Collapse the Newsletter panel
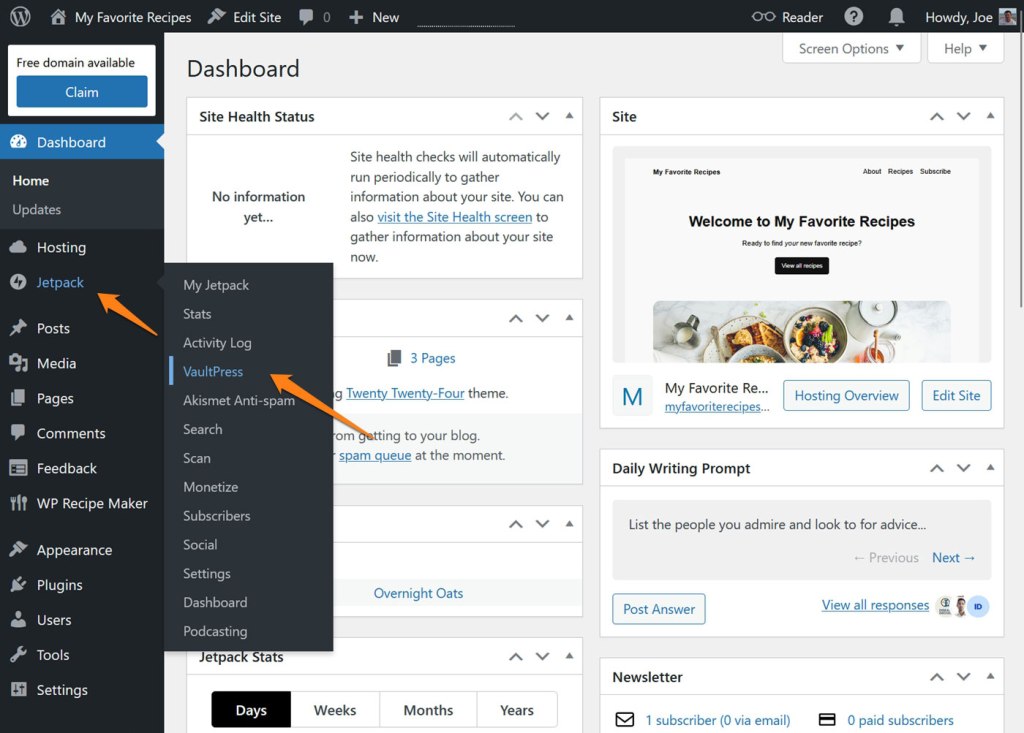The height and width of the screenshot is (733, 1024). point(990,676)
